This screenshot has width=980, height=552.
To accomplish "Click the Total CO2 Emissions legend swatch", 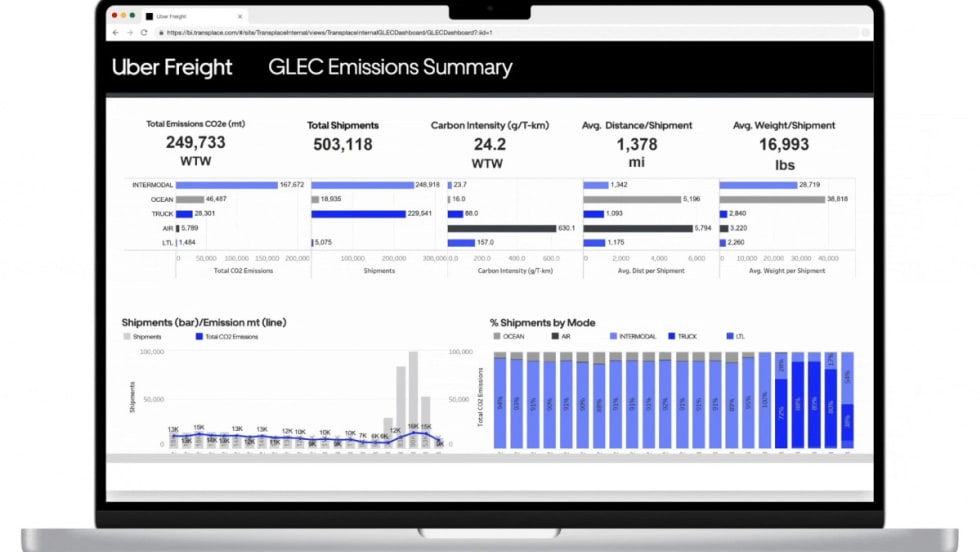I will pyautogui.click(x=199, y=337).
